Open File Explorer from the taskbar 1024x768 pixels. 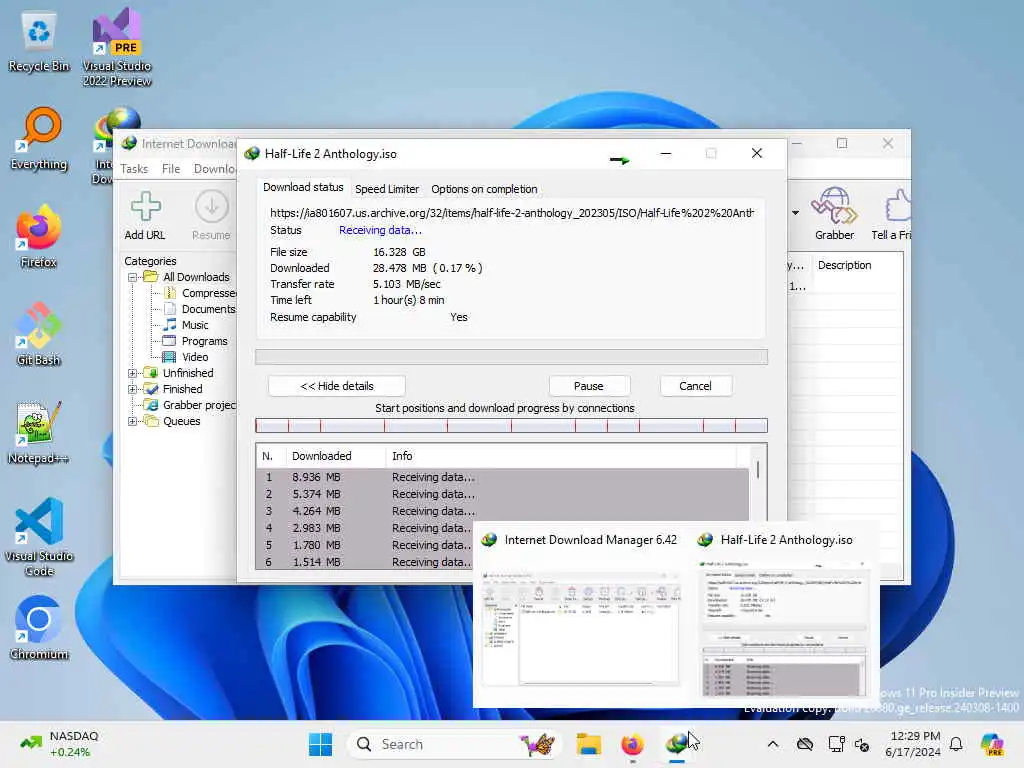(x=588, y=744)
